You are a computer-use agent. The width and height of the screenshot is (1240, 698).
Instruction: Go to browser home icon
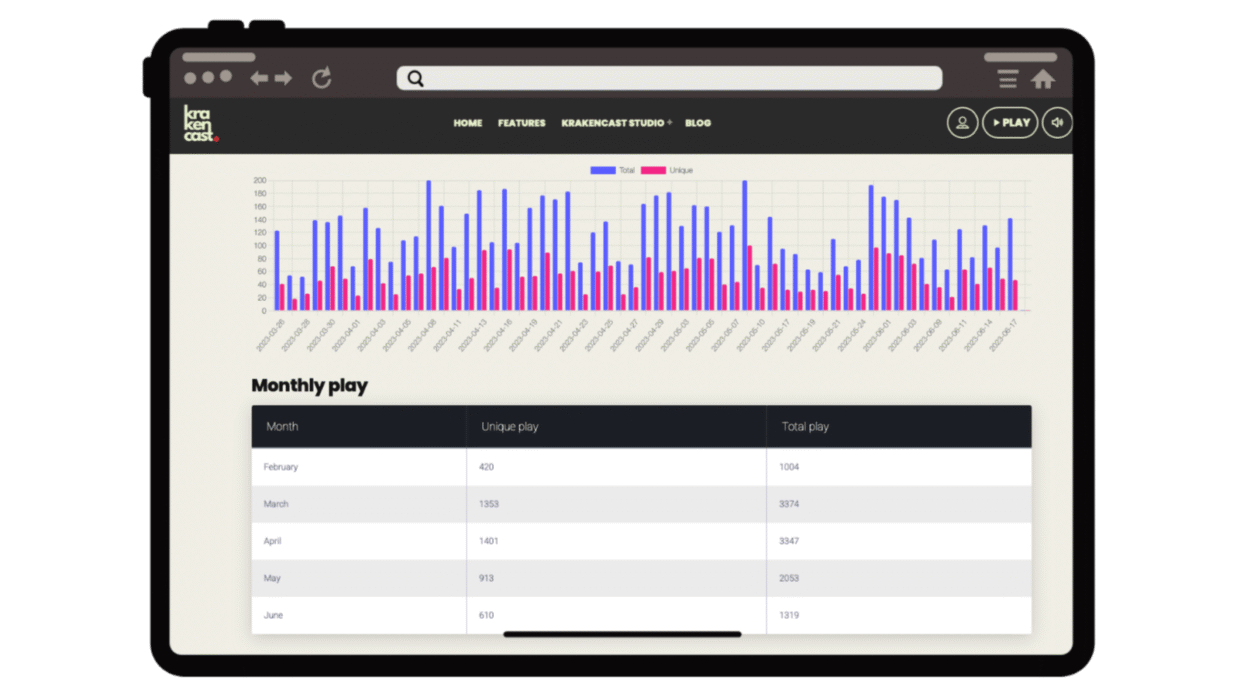click(x=1043, y=79)
